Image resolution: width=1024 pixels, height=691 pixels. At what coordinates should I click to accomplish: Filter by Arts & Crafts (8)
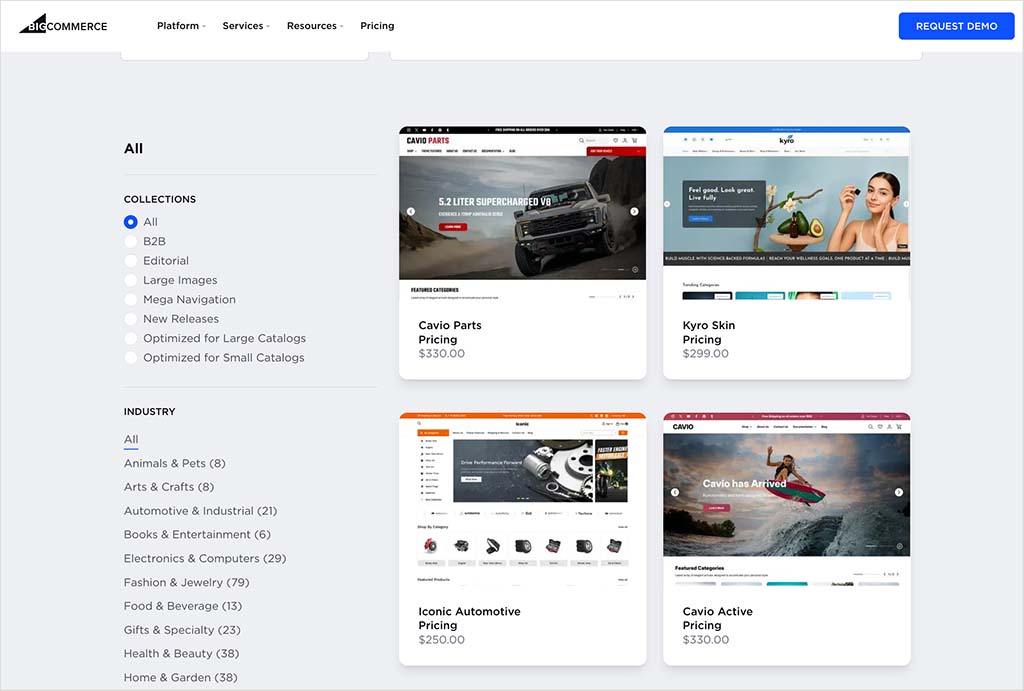click(168, 487)
